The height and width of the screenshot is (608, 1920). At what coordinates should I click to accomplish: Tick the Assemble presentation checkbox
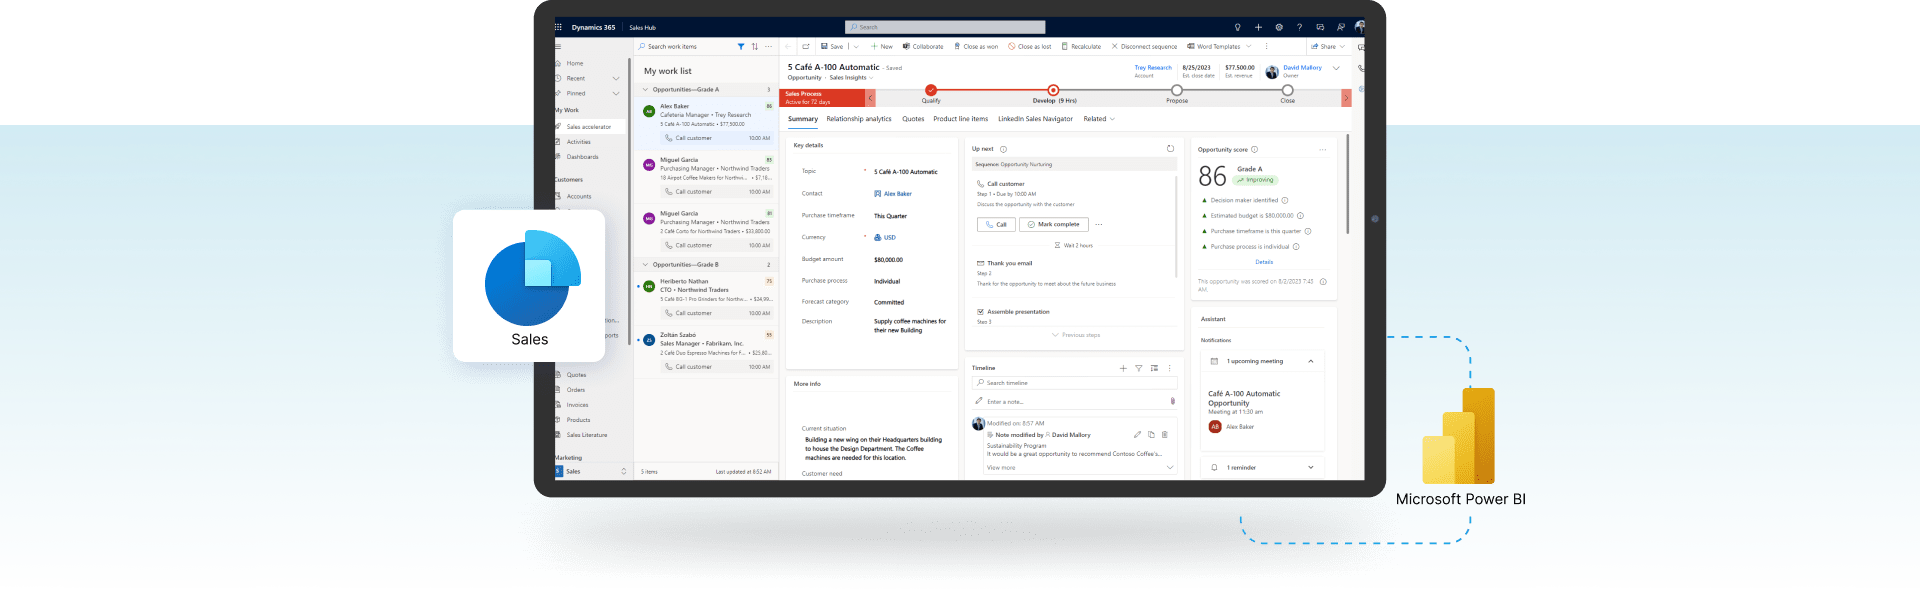[x=980, y=312]
